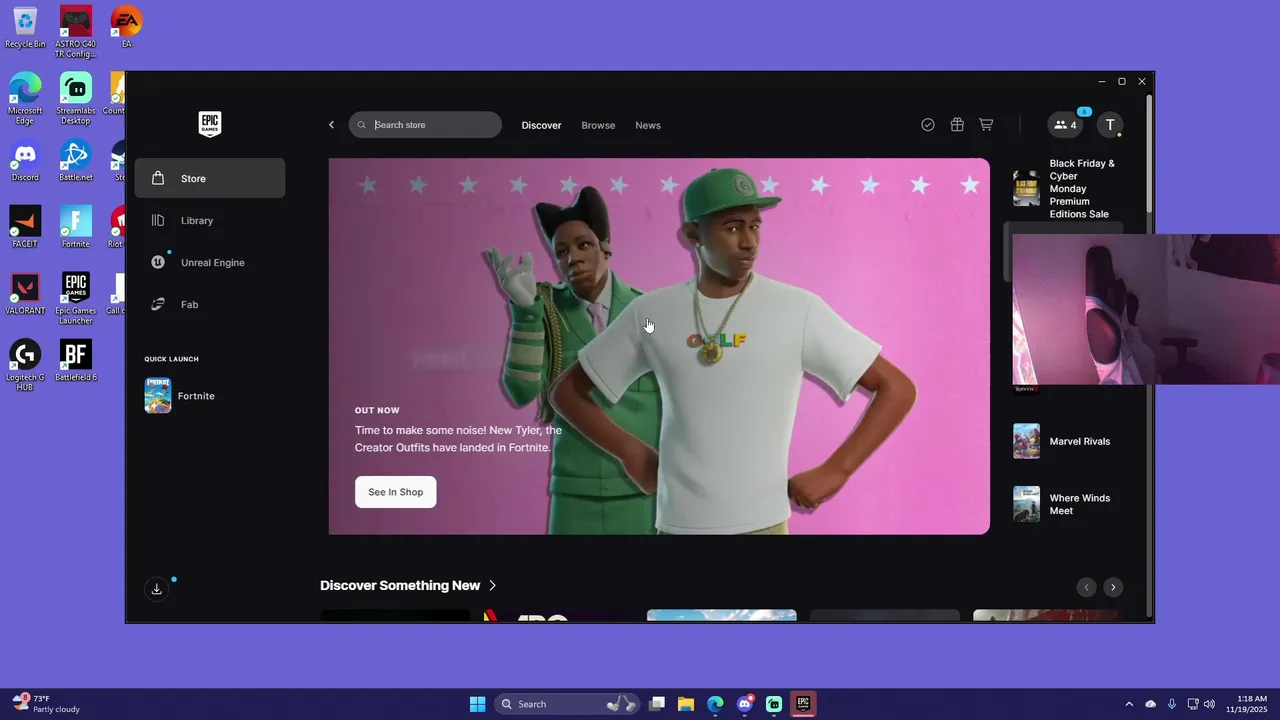Open the volume tray icon

click(1210, 704)
